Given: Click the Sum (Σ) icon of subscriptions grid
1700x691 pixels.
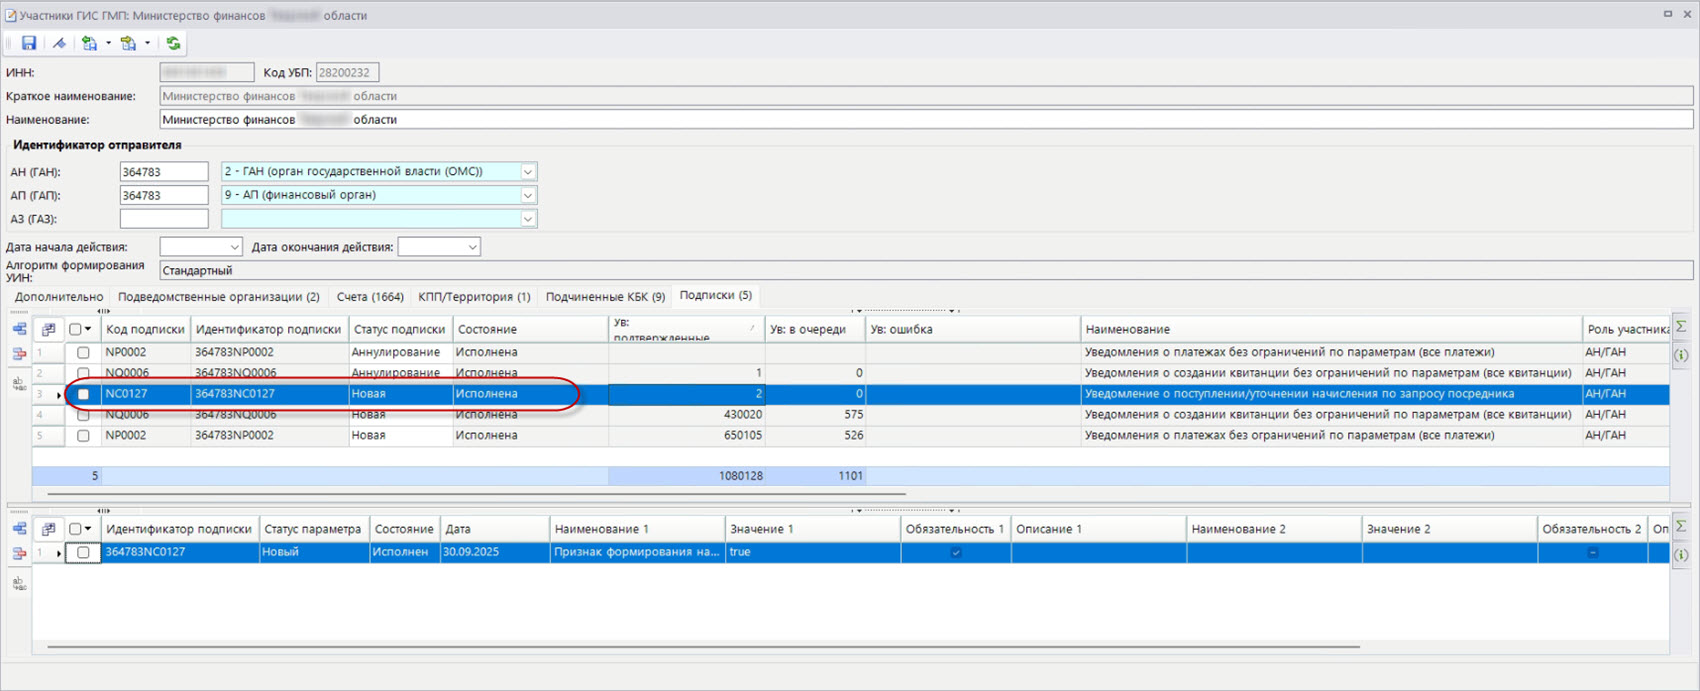Looking at the screenshot, I should coord(1682,327).
